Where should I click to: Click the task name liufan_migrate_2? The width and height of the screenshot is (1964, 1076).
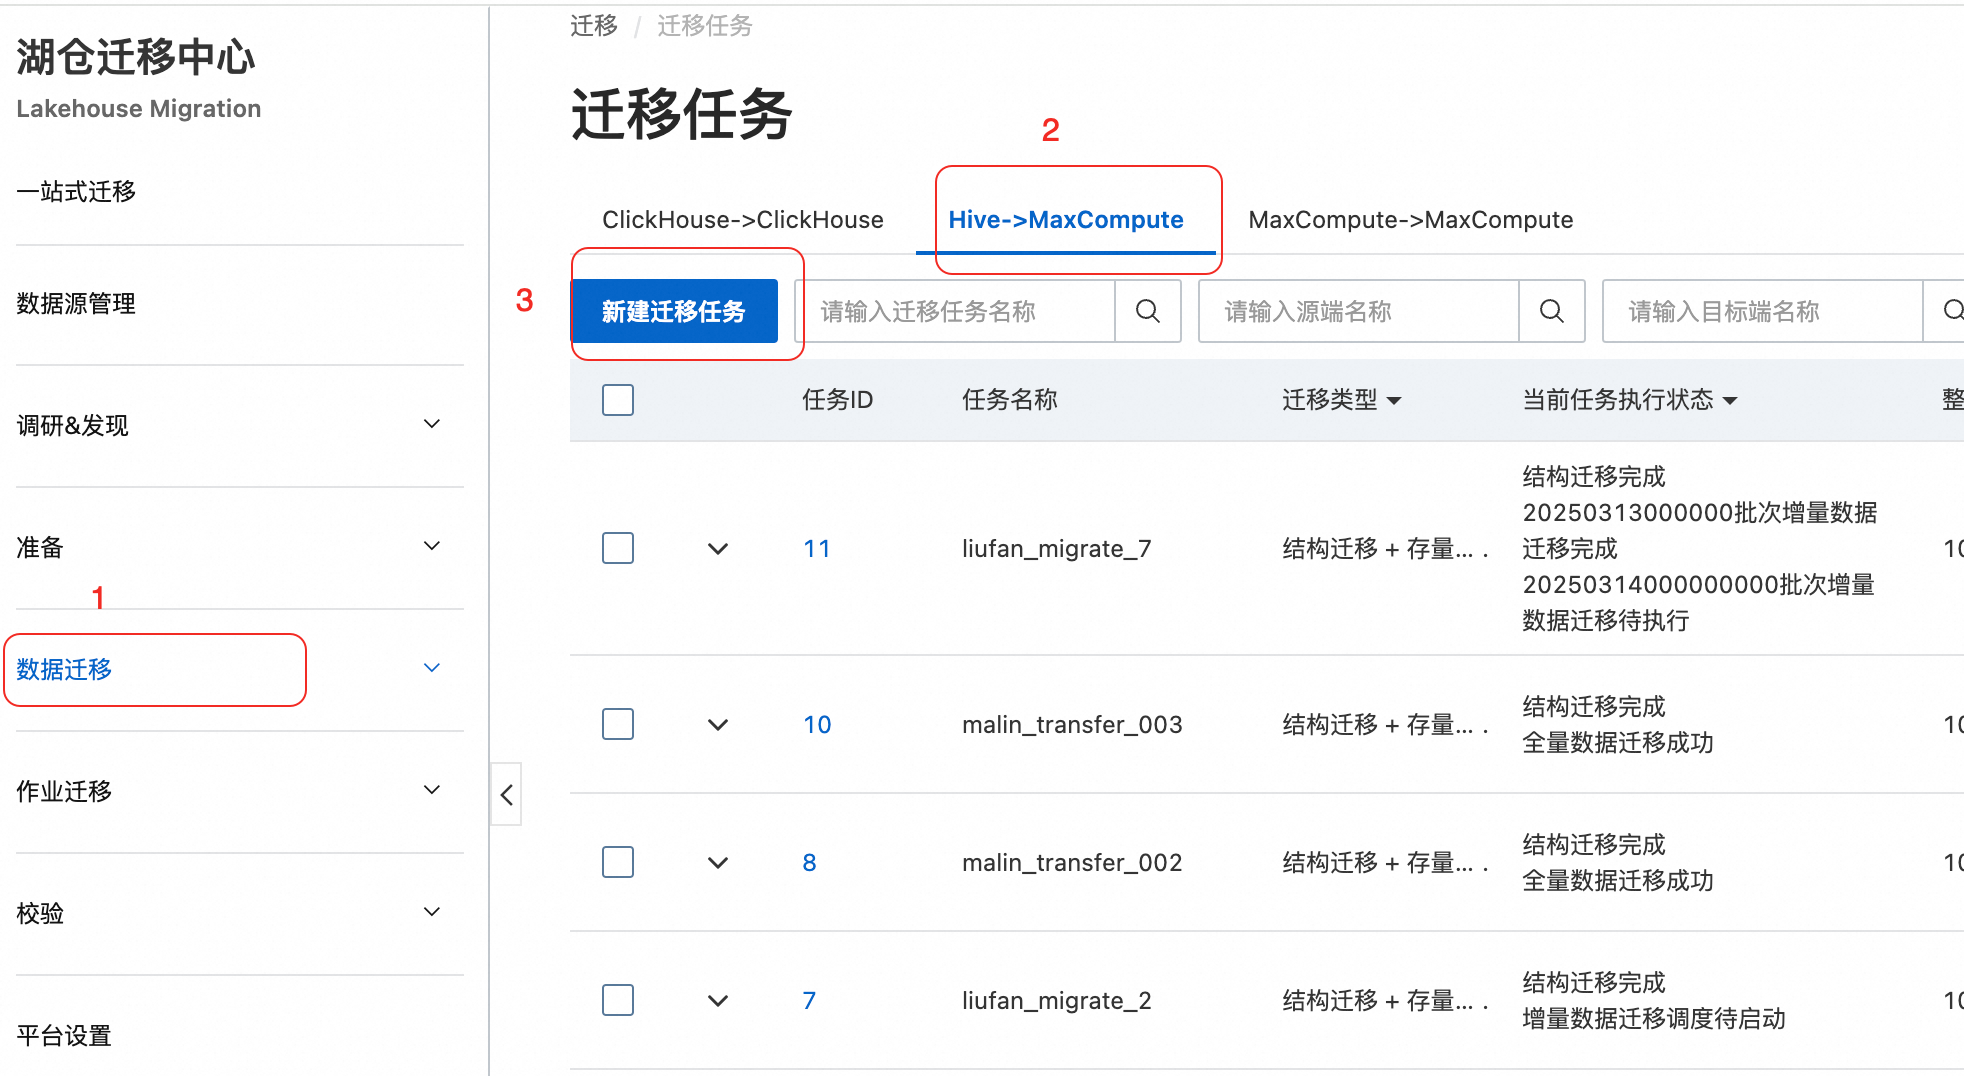pos(1057,1001)
